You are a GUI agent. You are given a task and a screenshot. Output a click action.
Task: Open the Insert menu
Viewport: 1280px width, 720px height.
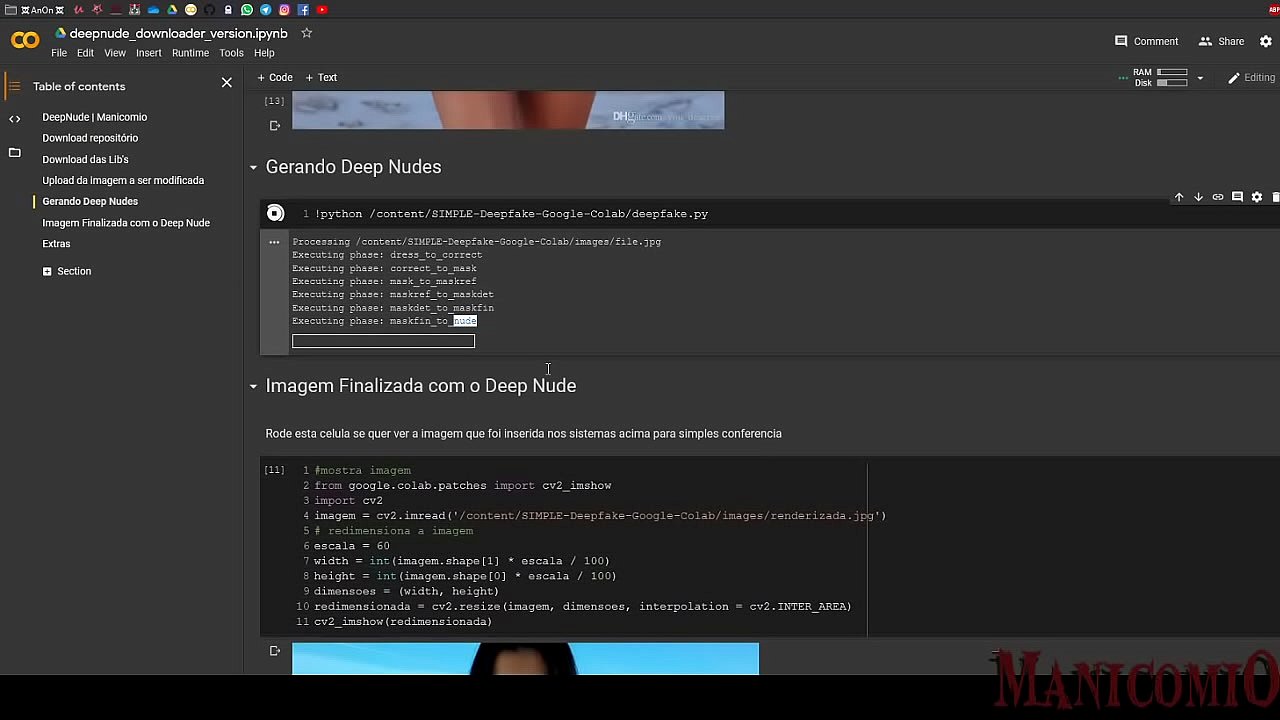[149, 53]
